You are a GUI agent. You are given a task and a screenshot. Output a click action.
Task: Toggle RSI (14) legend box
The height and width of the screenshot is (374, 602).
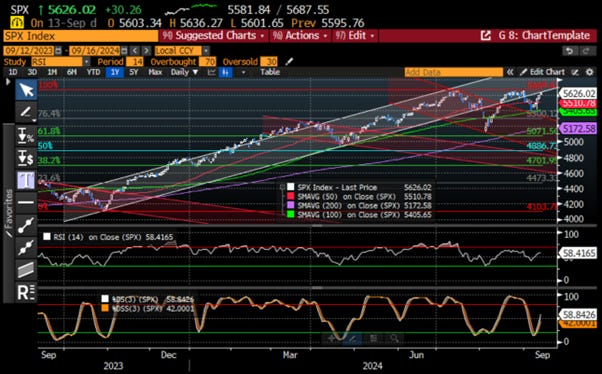click(x=47, y=237)
